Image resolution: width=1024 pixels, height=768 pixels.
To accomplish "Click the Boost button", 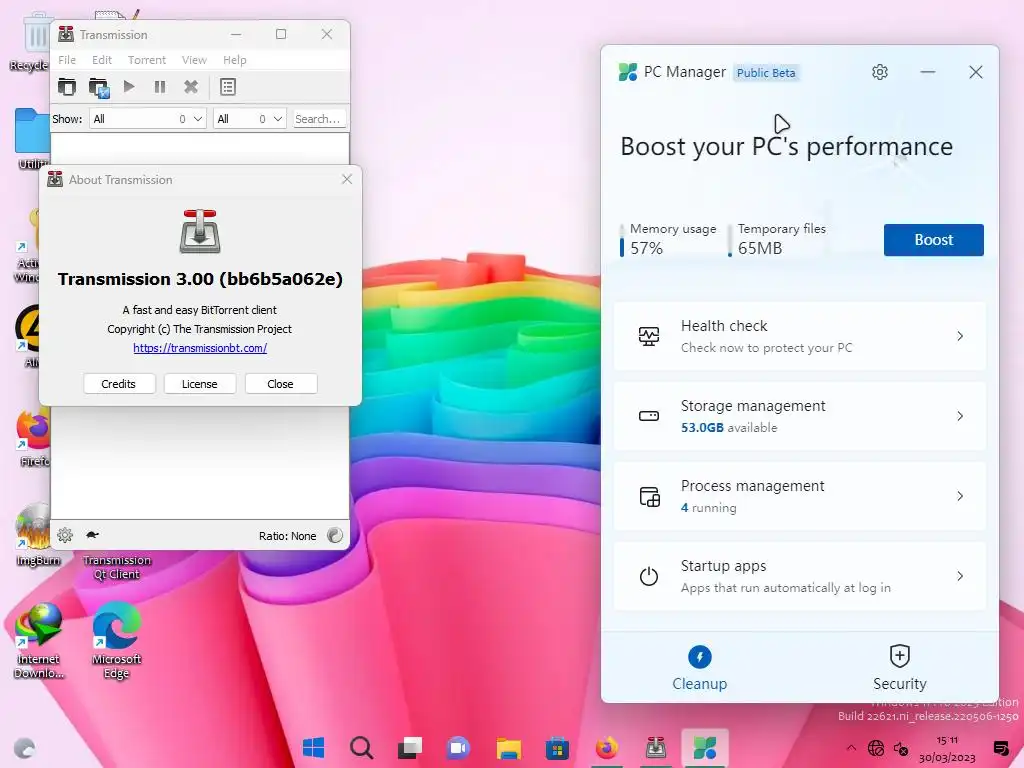I will (x=933, y=240).
